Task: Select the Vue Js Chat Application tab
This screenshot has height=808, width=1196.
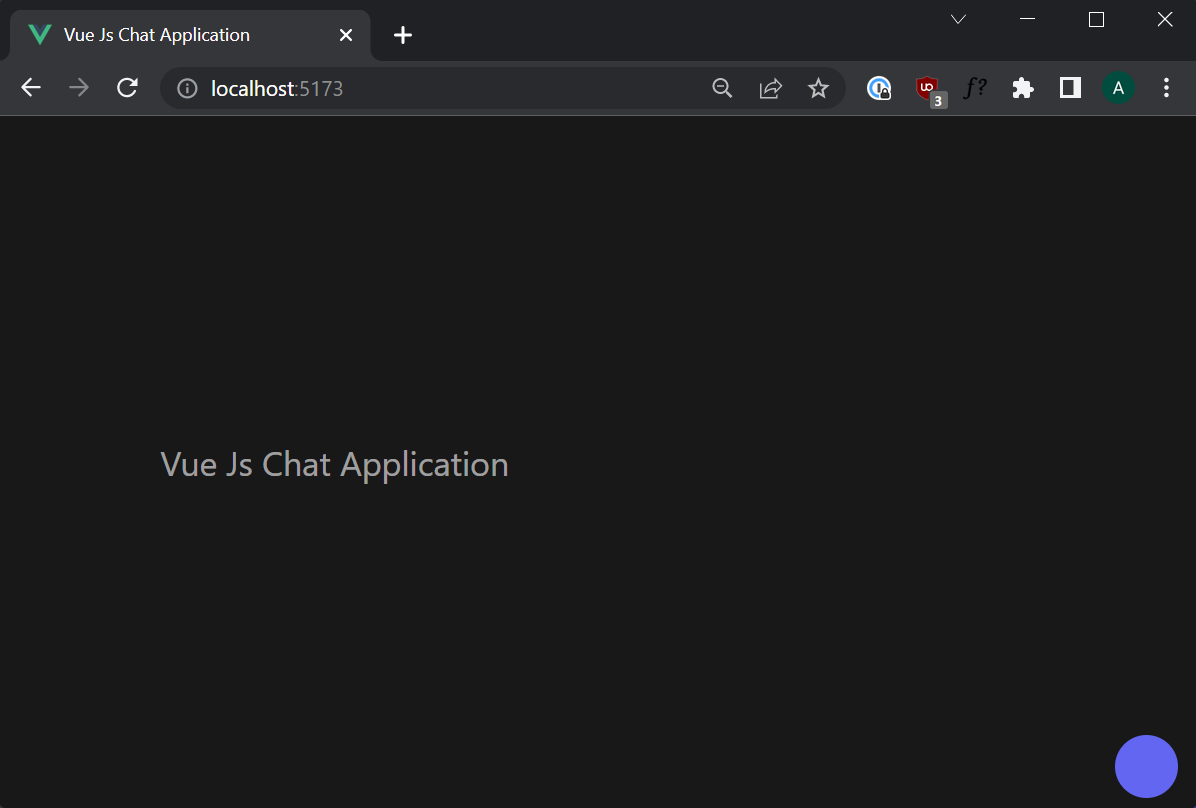Action: point(189,35)
